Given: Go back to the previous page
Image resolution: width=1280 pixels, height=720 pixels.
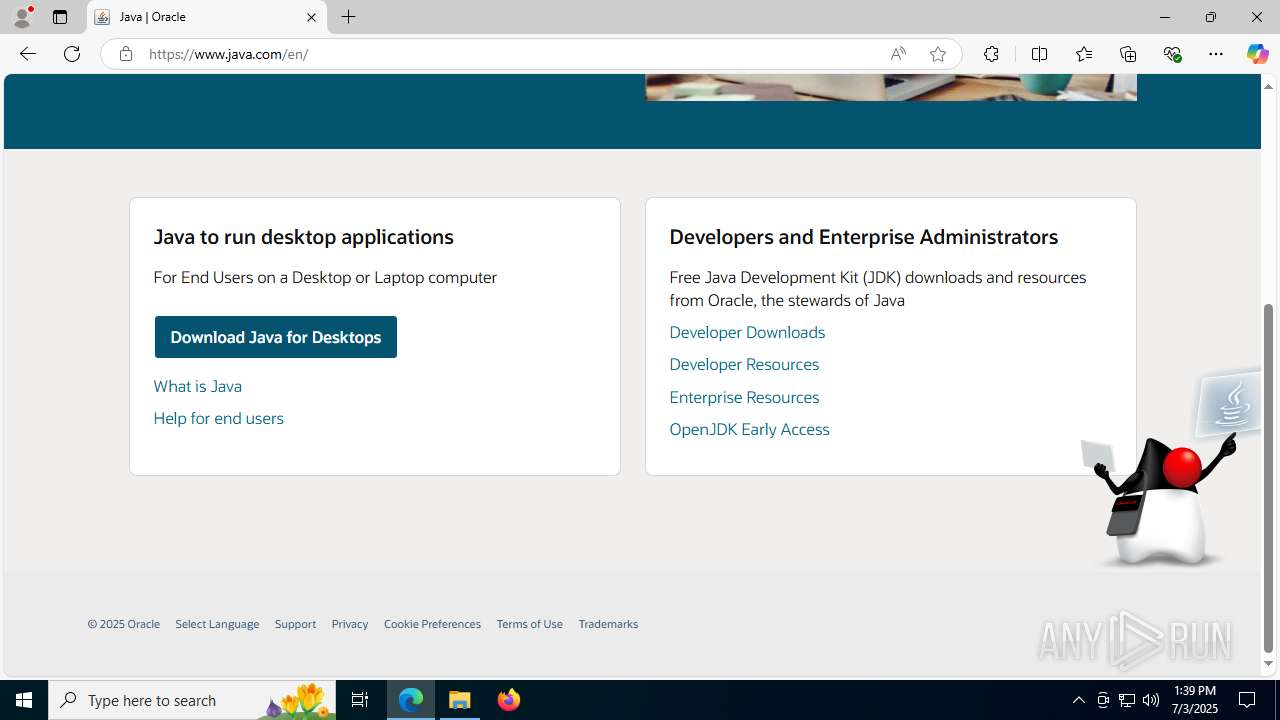Looking at the screenshot, I should (27, 54).
